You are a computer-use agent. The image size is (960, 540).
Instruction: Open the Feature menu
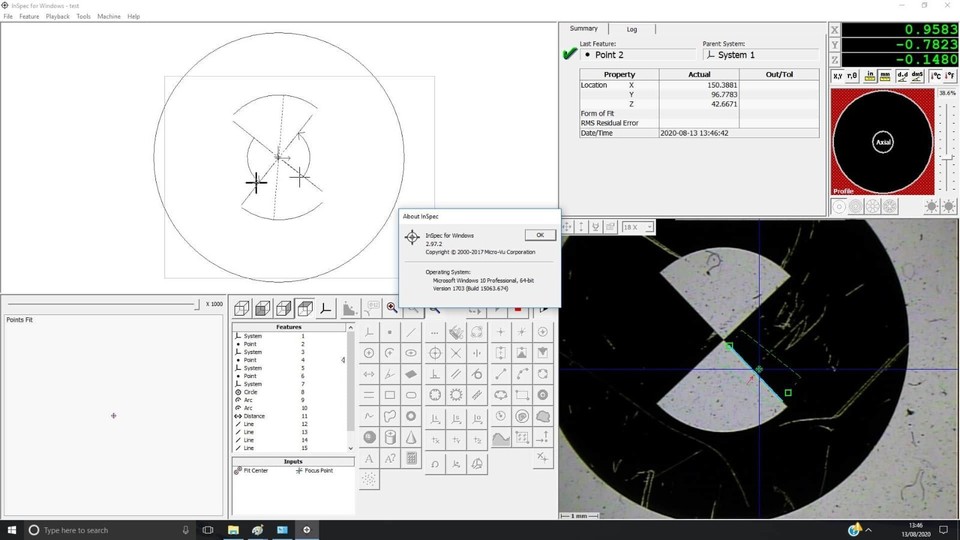29,17
